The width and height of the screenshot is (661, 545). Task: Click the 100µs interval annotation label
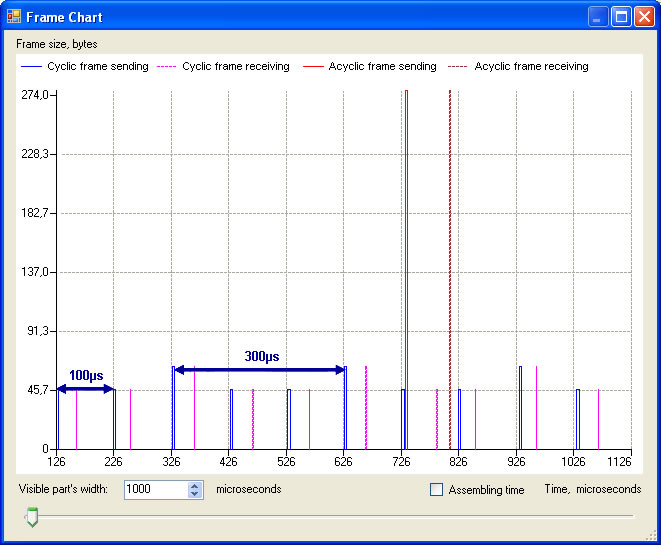click(86, 375)
